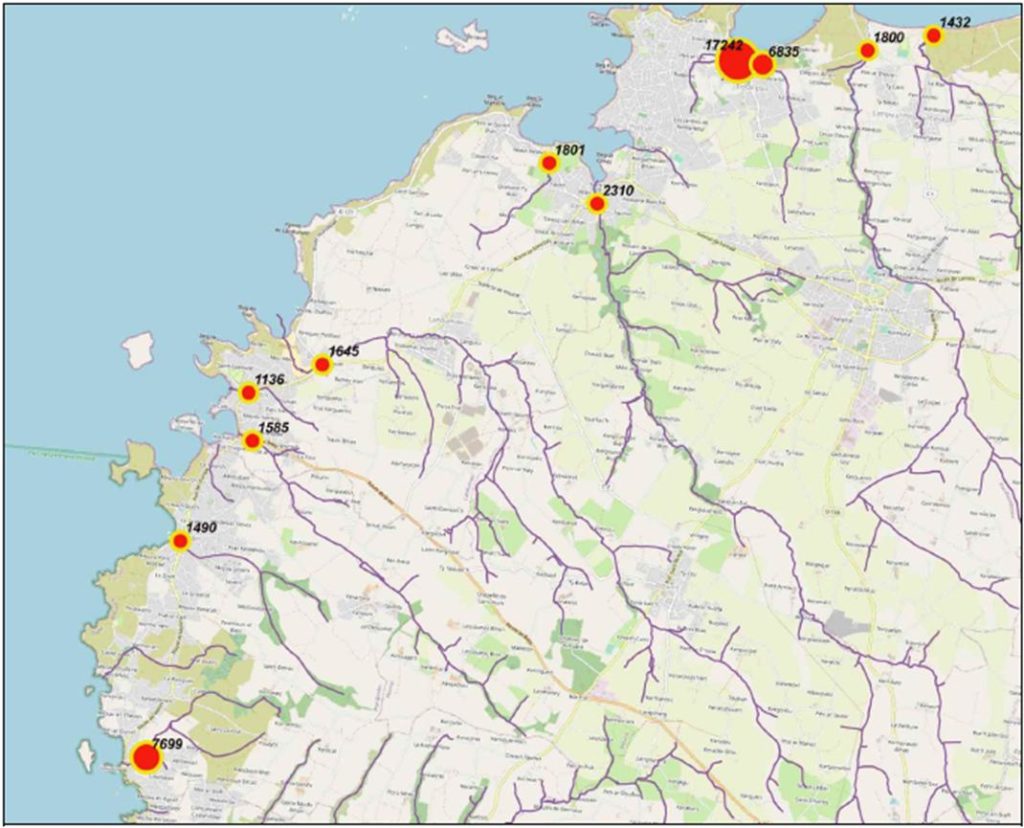The height and width of the screenshot is (828, 1024).
Task: Select the red marker labeled 1136
Action: pos(248,393)
